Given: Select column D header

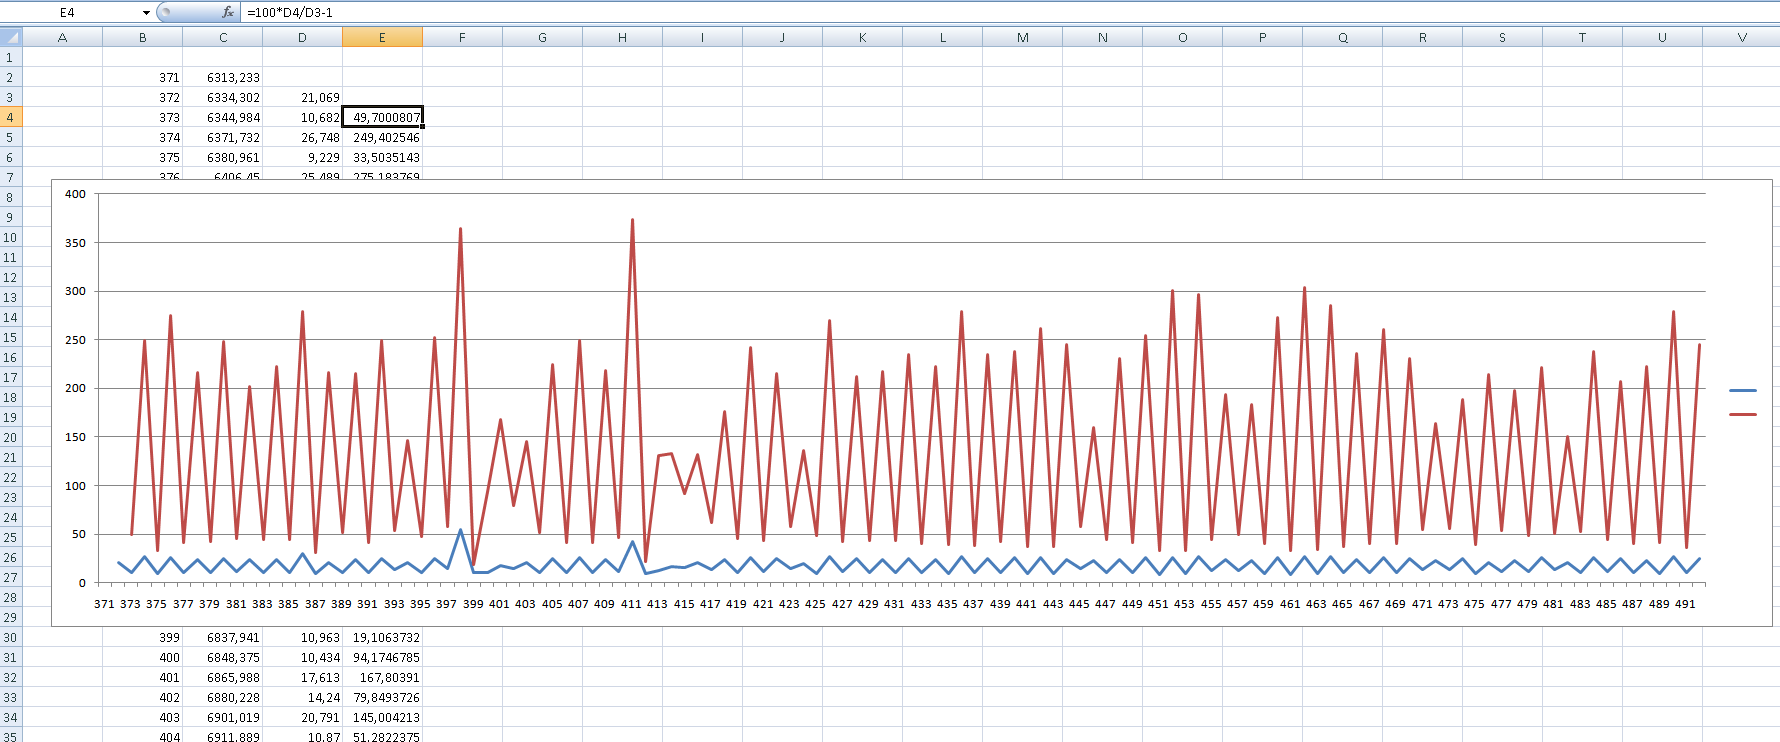Looking at the screenshot, I should tap(302, 37).
